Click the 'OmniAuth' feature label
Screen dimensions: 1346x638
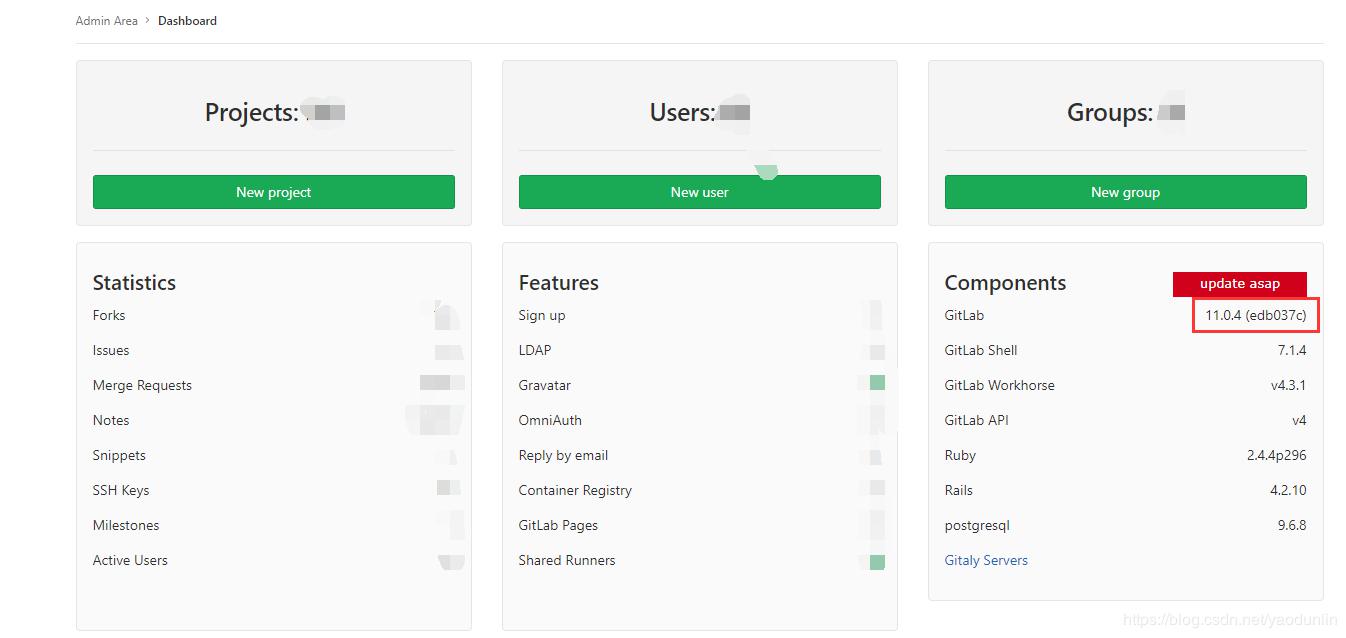pos(550,420)
